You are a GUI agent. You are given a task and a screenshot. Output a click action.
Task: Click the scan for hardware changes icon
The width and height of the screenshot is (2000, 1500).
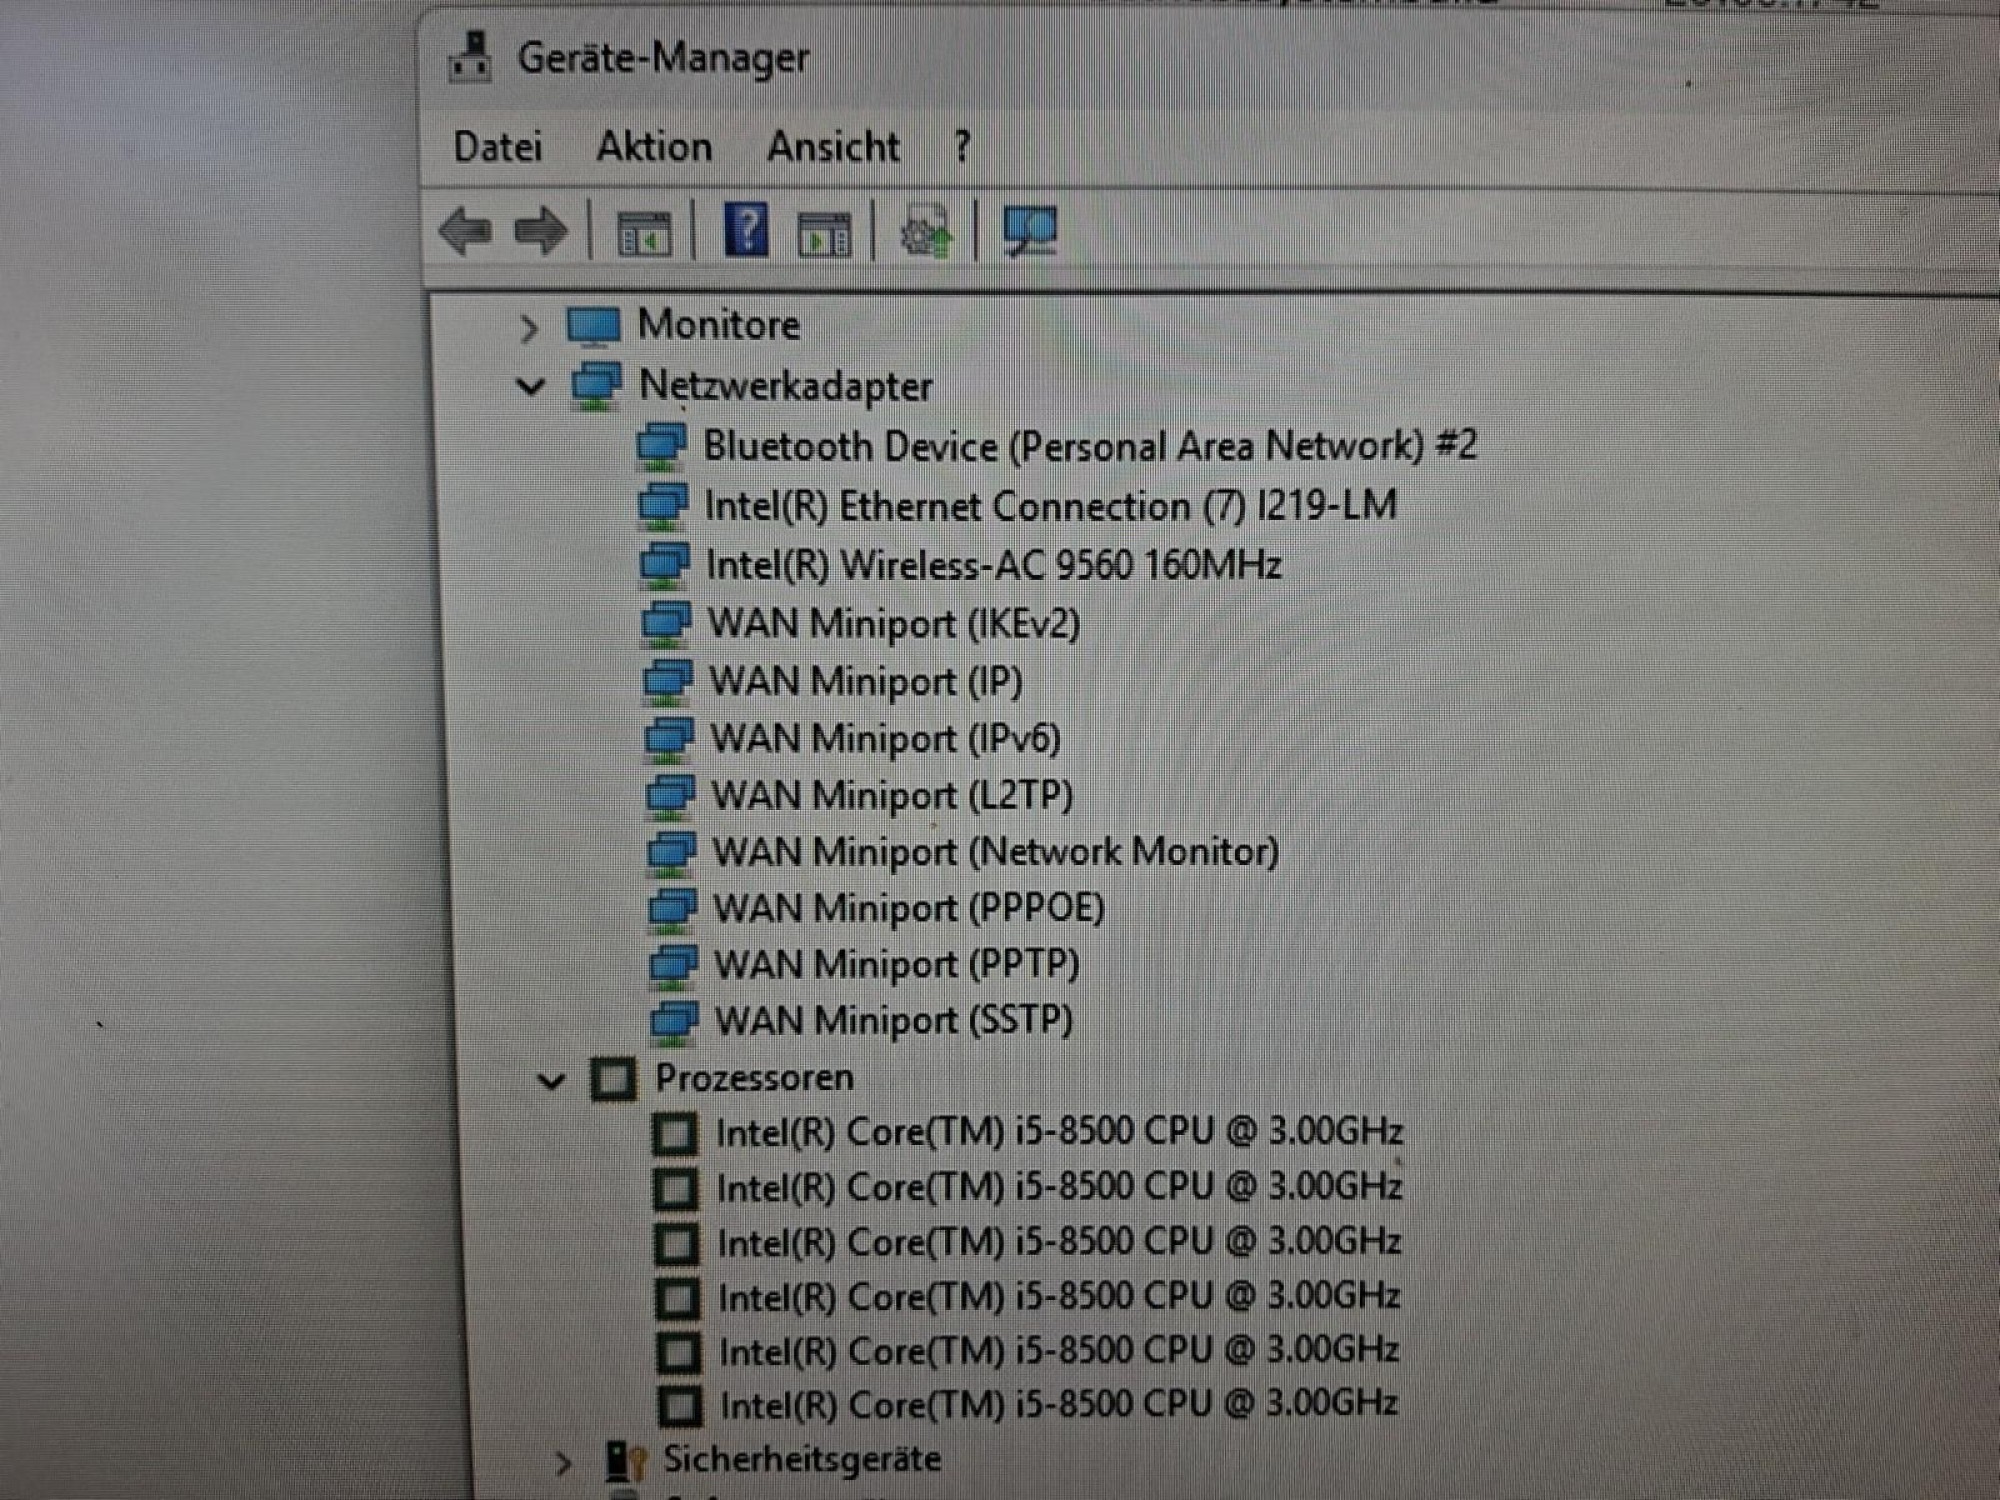(x=1029, y=231)
